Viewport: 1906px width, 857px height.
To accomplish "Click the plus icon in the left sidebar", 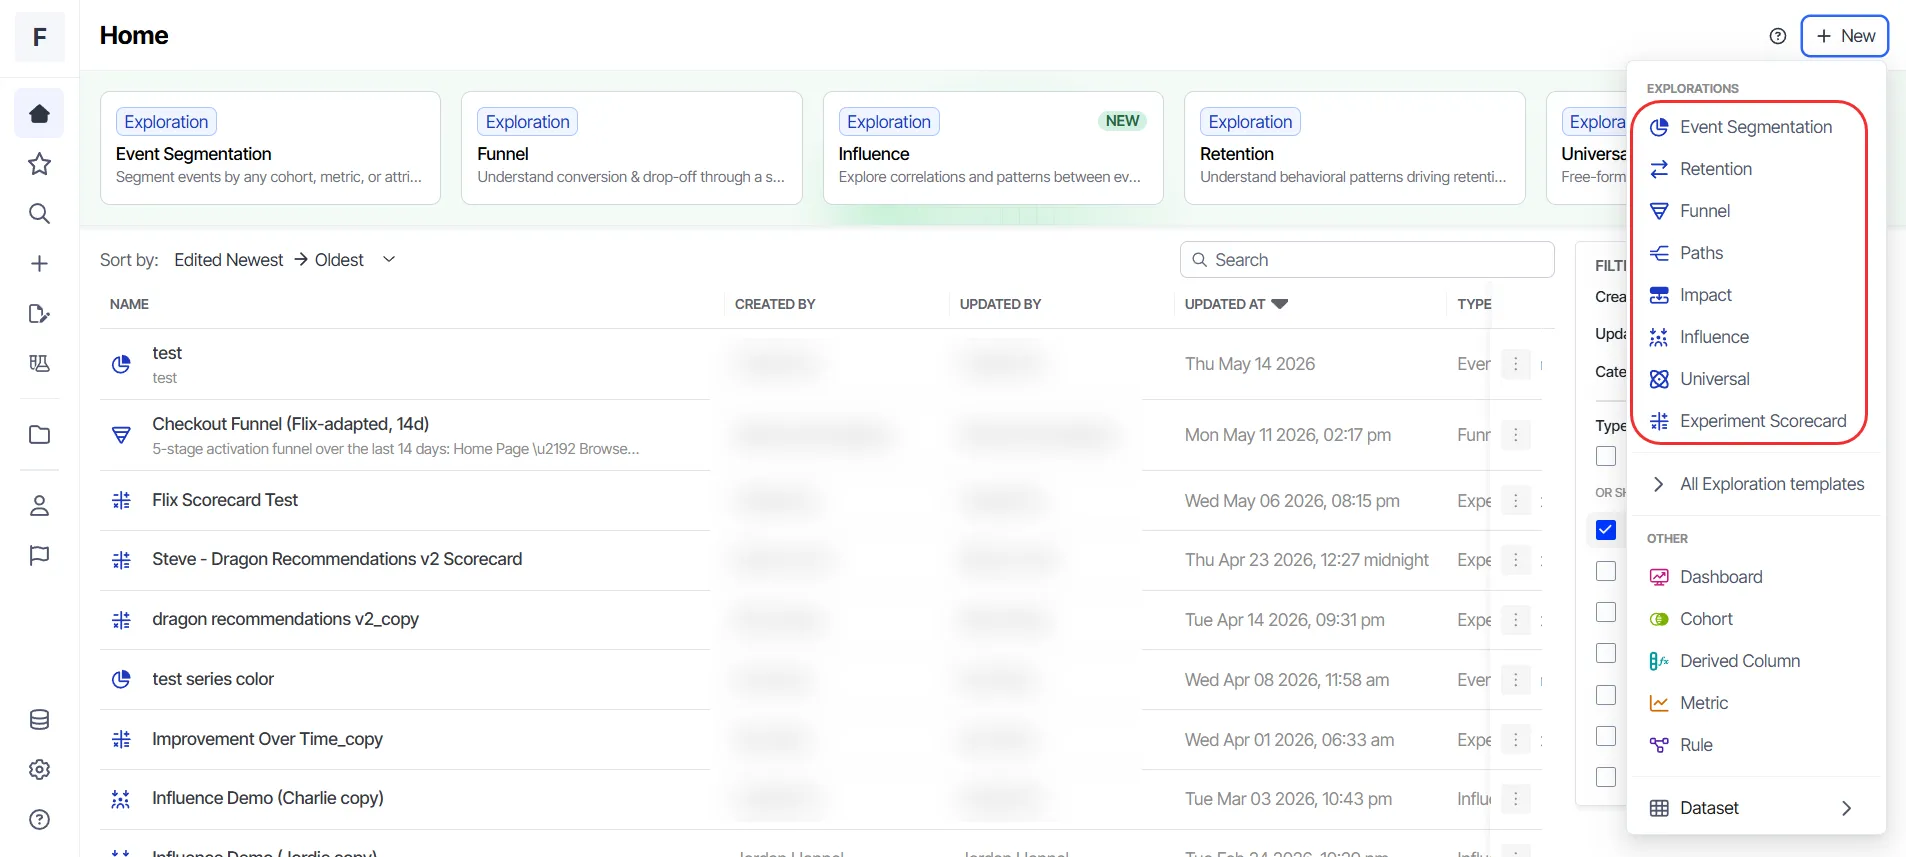I will point(39,264).
